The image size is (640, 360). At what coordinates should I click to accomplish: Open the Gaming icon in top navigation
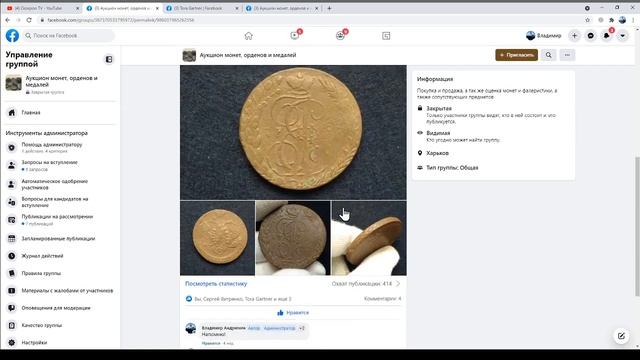click(x=386, y=36)
